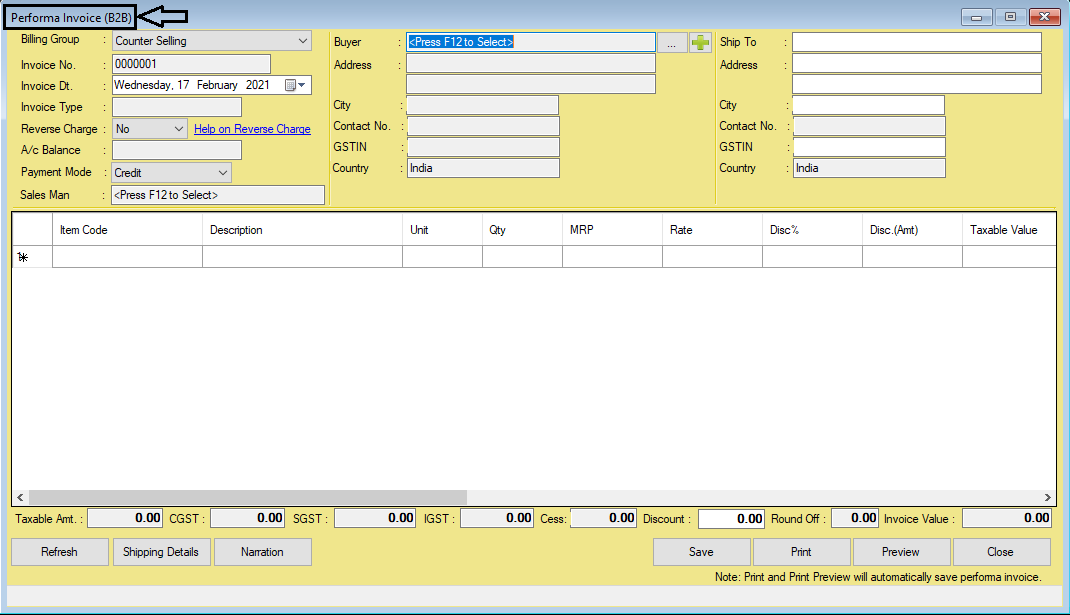Open the calendar icon beside invoice date
Image resolution: width=1070 pixels, height=615 pixels.
point(290,85)
